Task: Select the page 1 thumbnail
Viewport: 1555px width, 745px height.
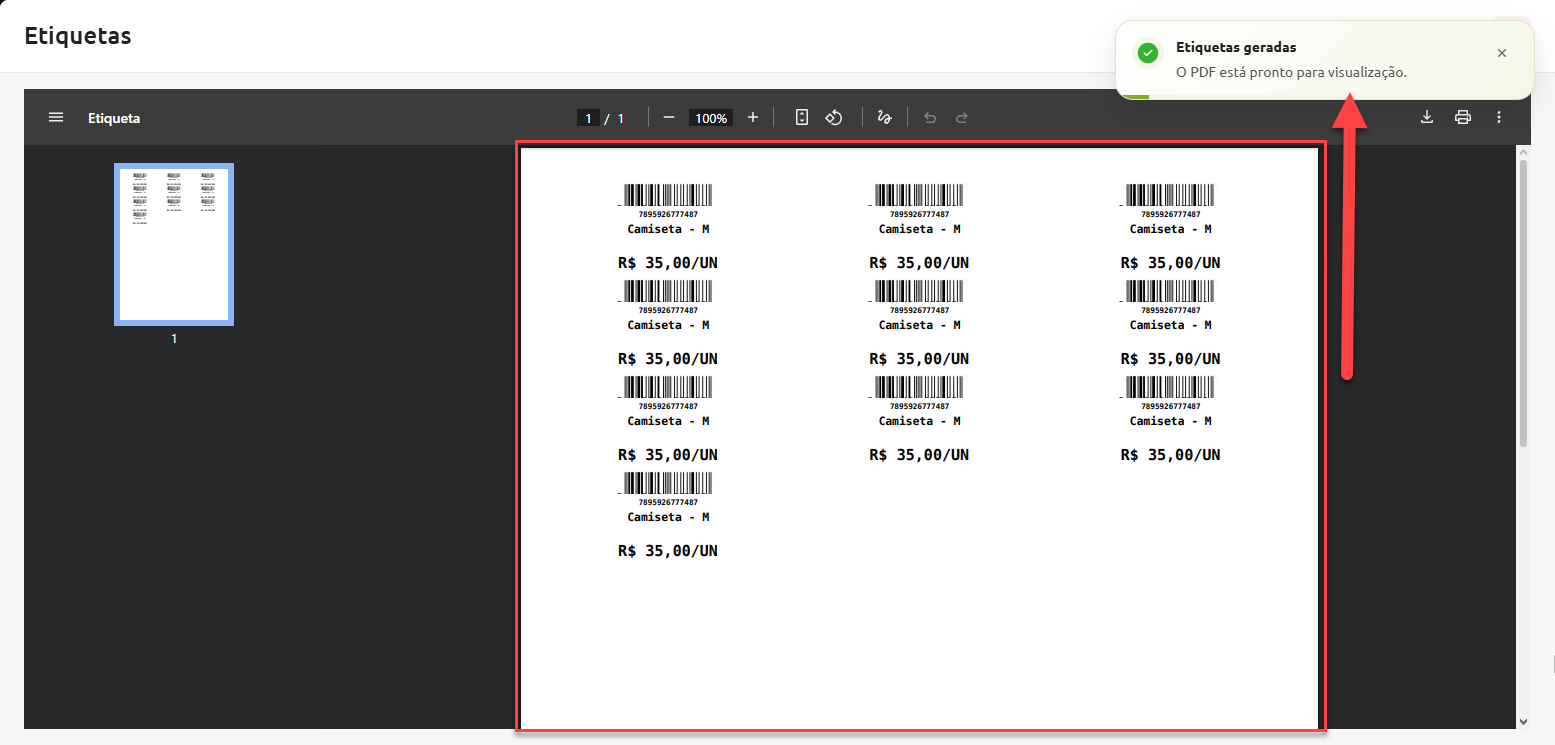Action: (x=174, y=244)
